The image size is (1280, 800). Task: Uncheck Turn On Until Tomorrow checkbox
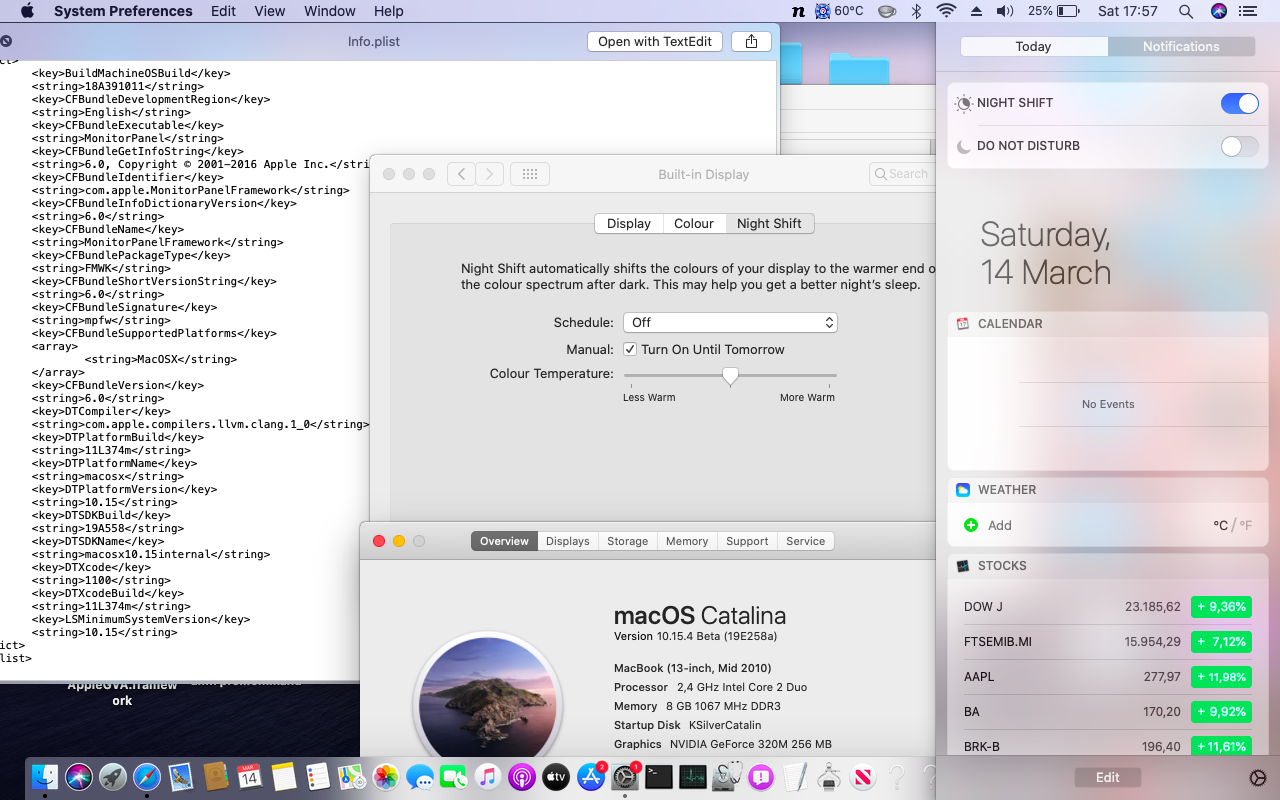[x=630, y=349]
